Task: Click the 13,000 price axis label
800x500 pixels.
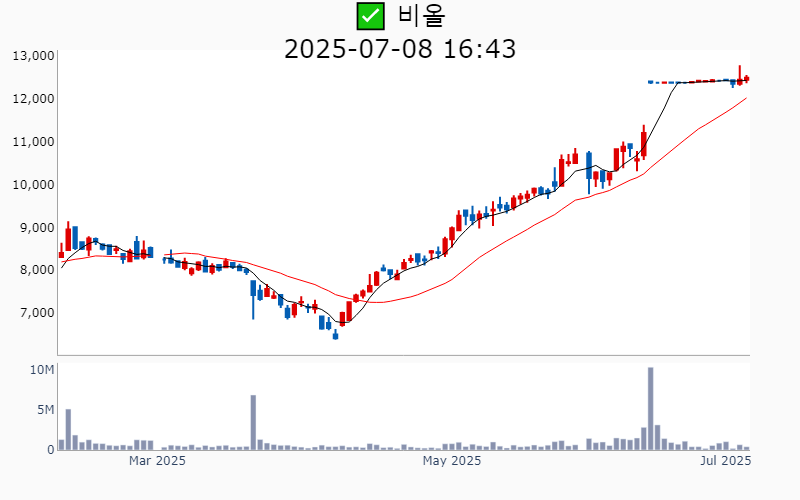Action: pyautogui.click(x=34, y=56)
